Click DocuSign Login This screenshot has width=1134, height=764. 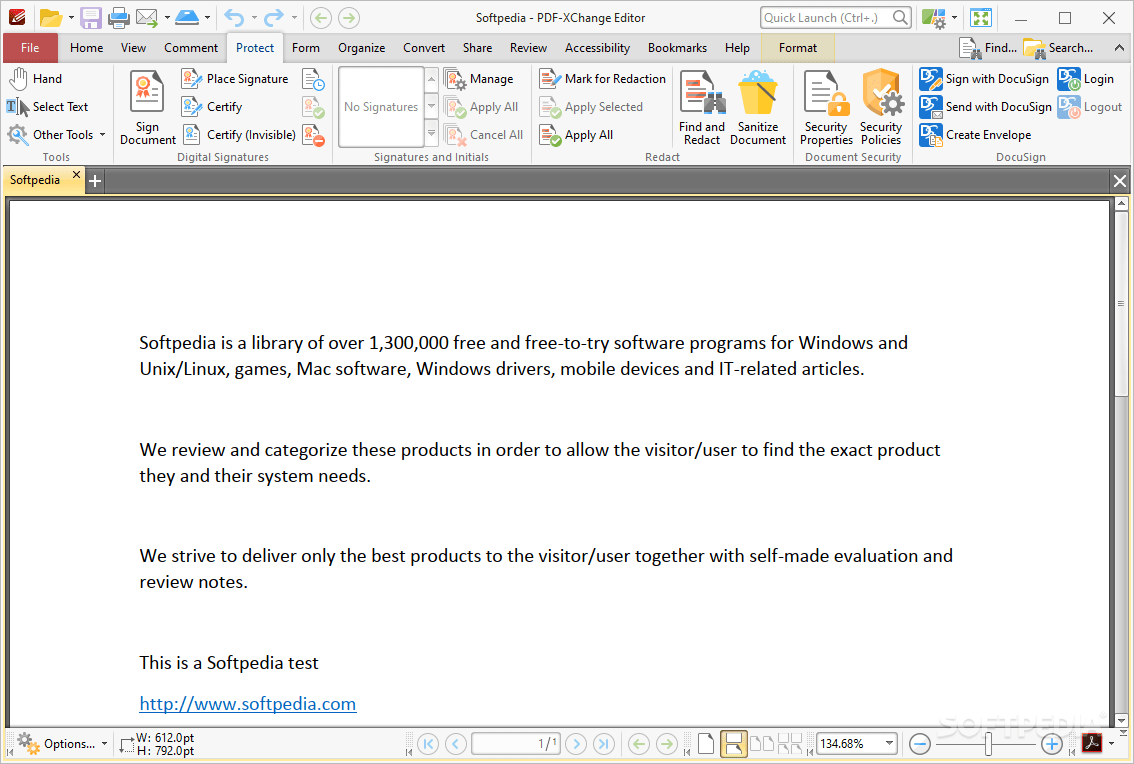click(1086, 79)
